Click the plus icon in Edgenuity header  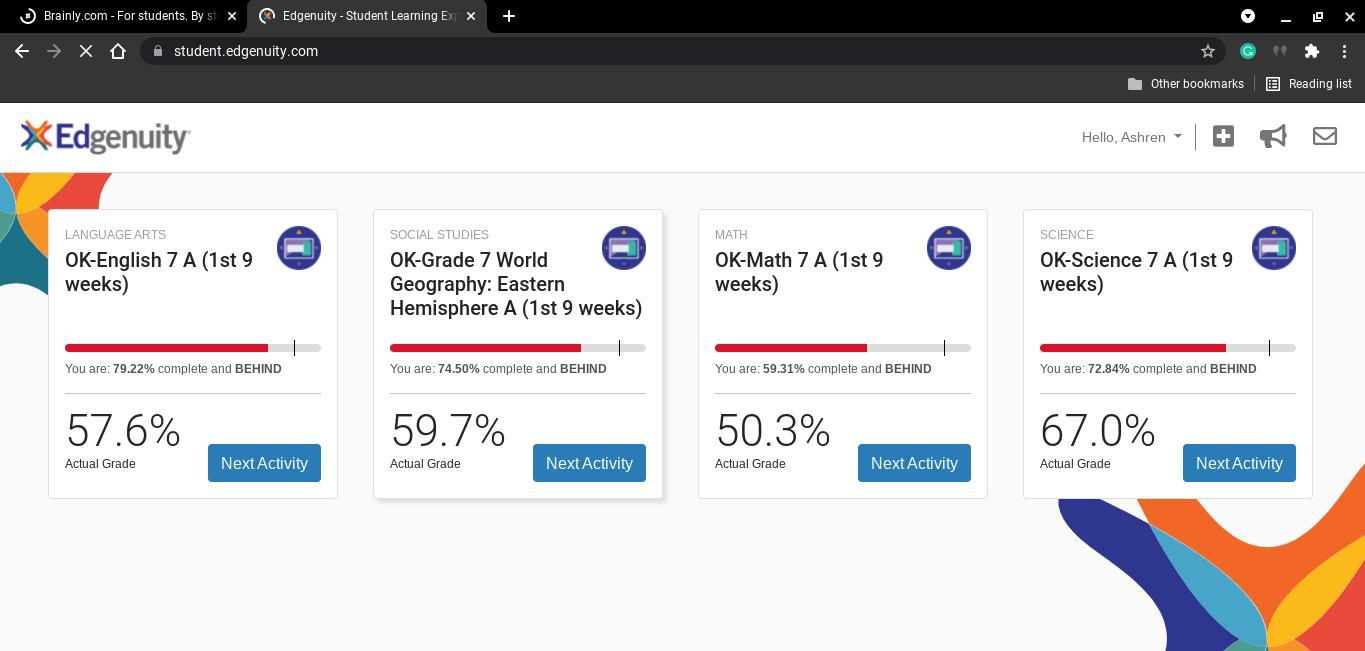1223,136
